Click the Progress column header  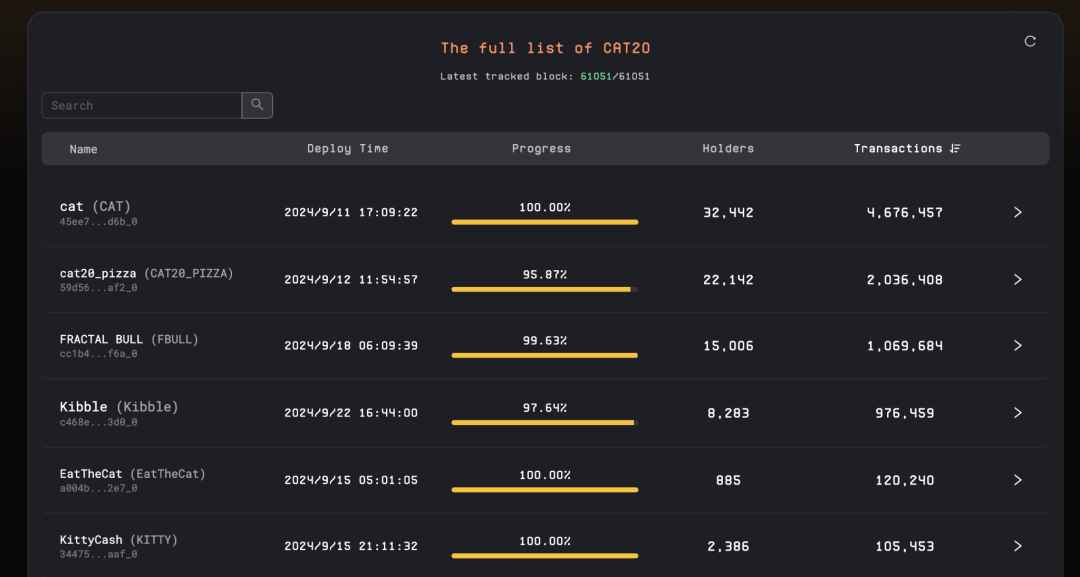click(x=541, y=149)
